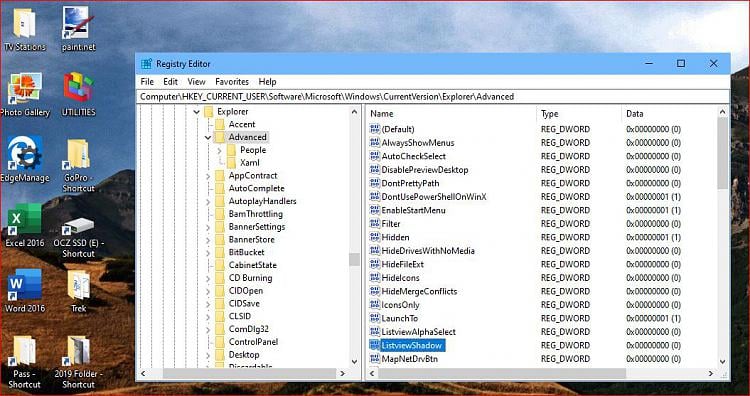Image resolution: width=750 pixels, height=396 pixels.
Task: Open the Edit menu
Action: point(170,82)
